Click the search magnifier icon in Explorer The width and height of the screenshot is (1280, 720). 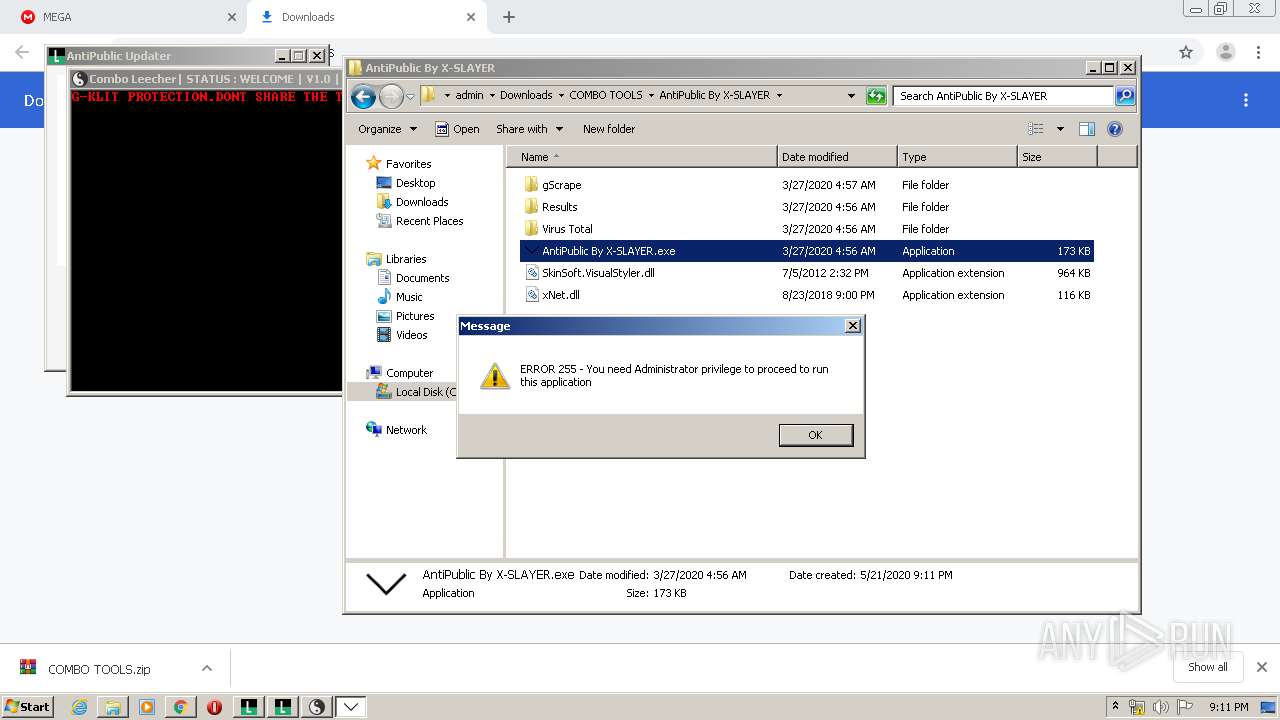1124,96
